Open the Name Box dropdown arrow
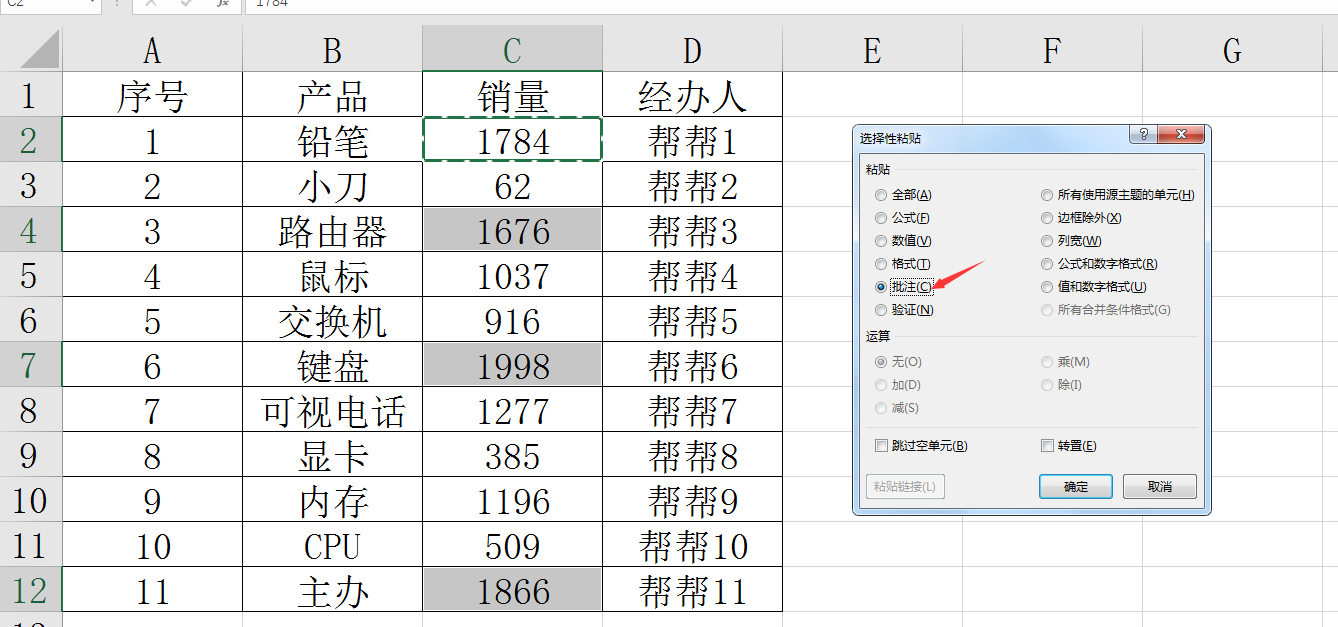1338x627 pixels. click(94, 4)
